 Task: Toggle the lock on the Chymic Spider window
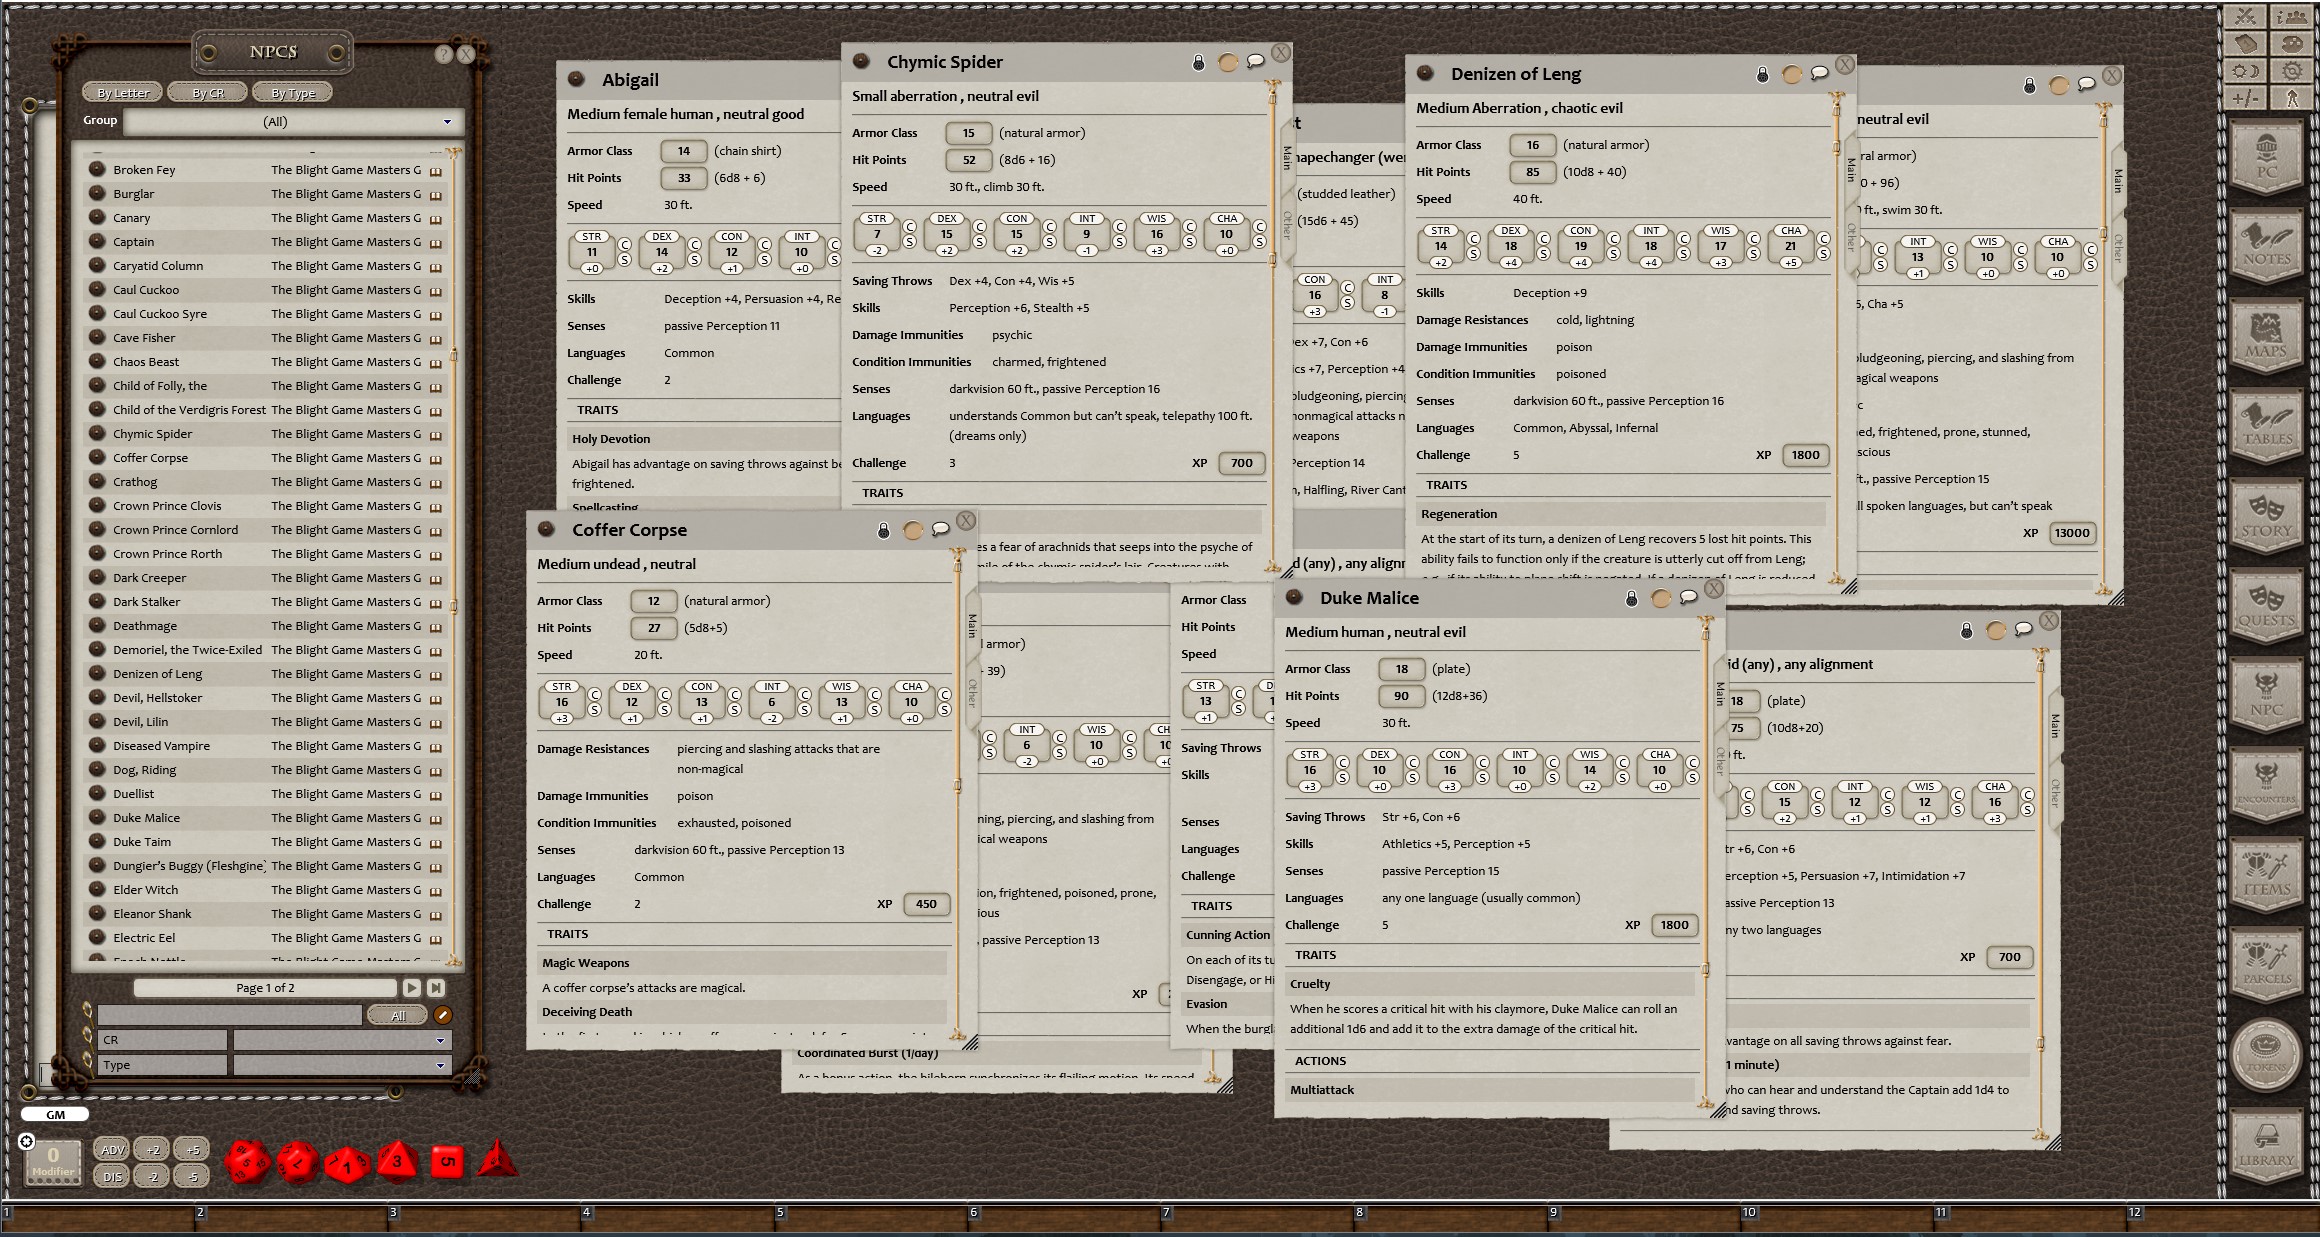[x=1197, y=61]
